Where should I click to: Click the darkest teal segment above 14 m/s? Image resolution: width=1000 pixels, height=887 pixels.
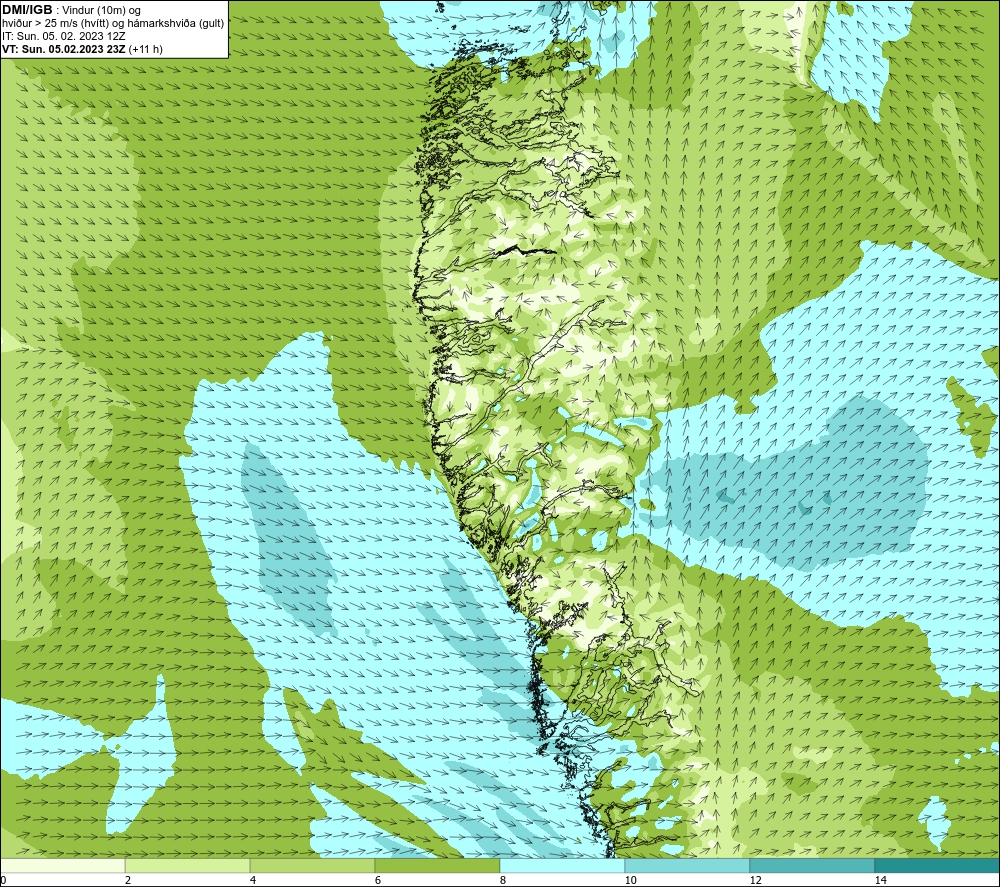(x=937, y=865)
